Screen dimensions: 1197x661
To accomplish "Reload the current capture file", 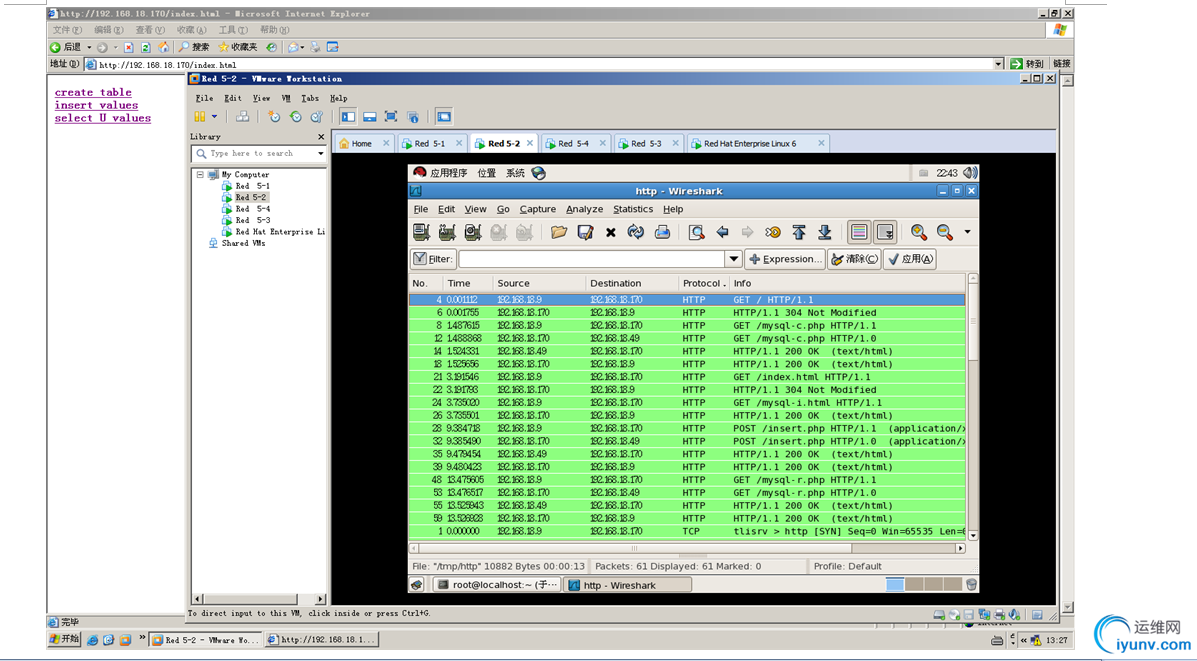I will point(636,232).
